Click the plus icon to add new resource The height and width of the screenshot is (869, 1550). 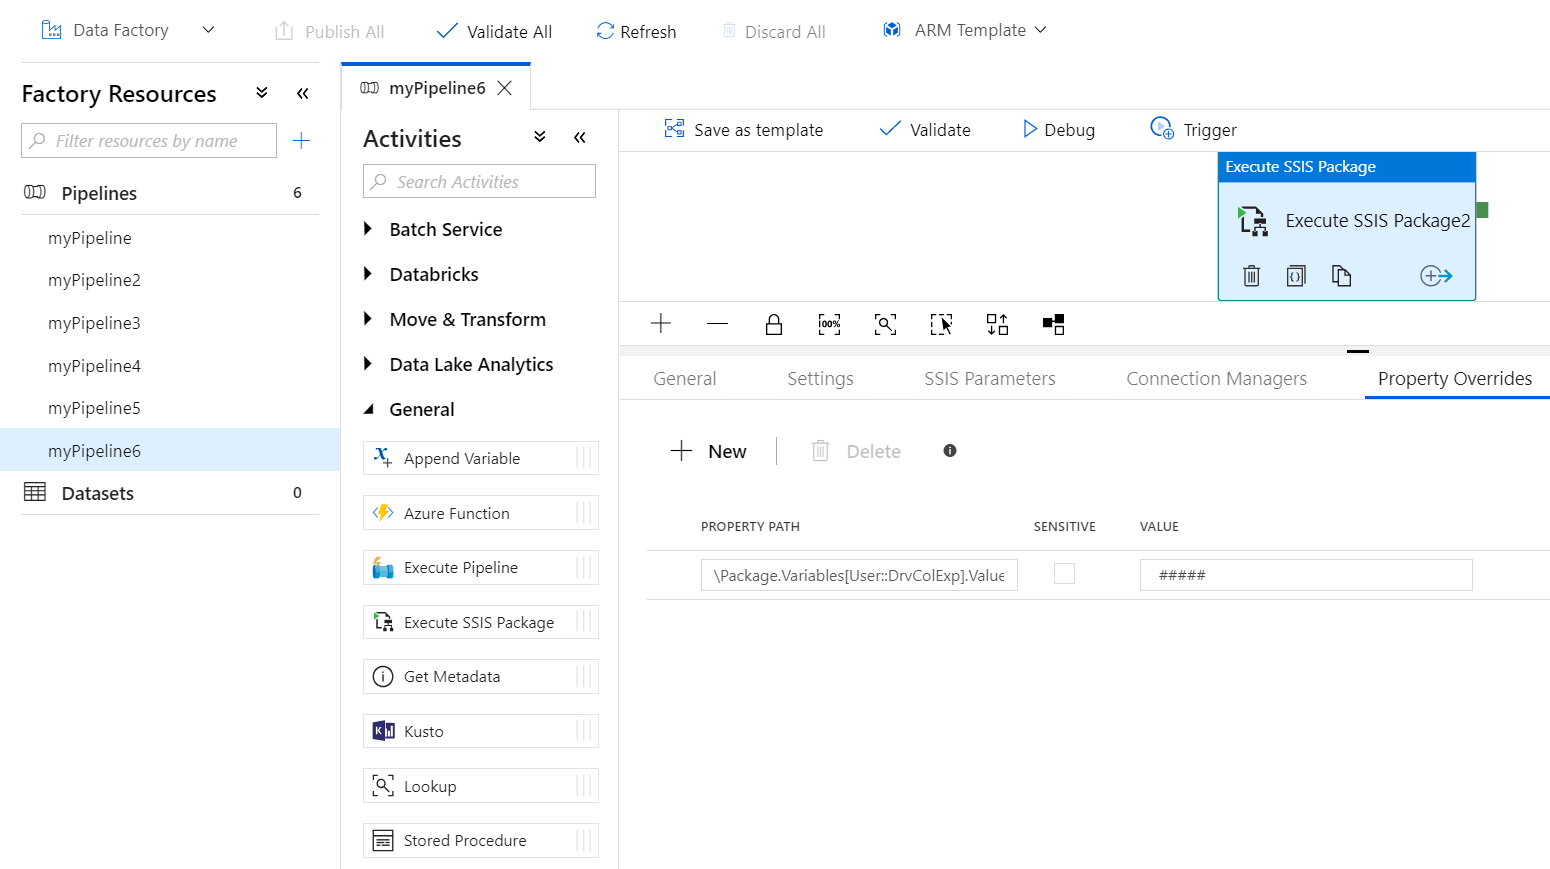301,141
